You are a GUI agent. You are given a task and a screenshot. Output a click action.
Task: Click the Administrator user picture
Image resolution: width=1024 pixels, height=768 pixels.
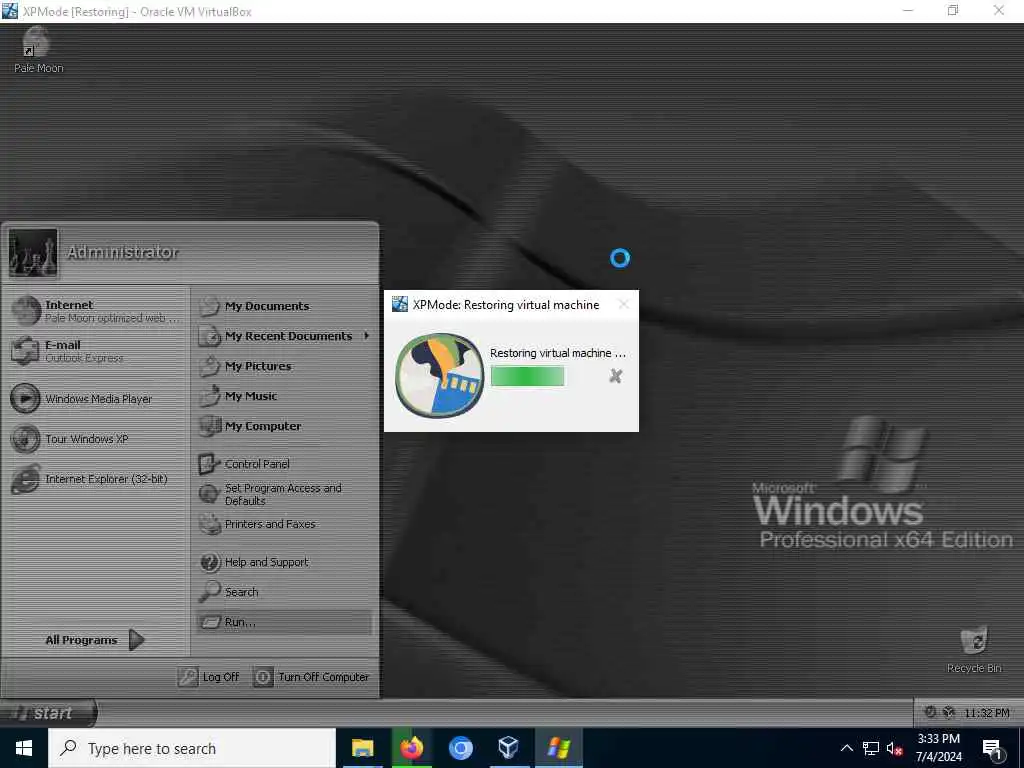point(33,253)
